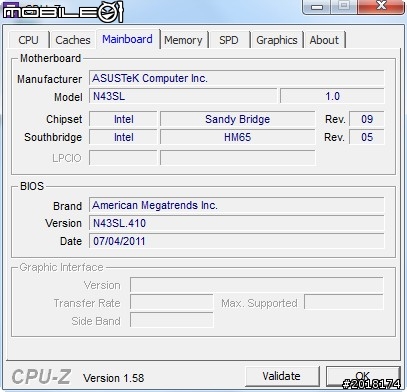
Task: Select the Mainboard tab
Action: [127, 39]
